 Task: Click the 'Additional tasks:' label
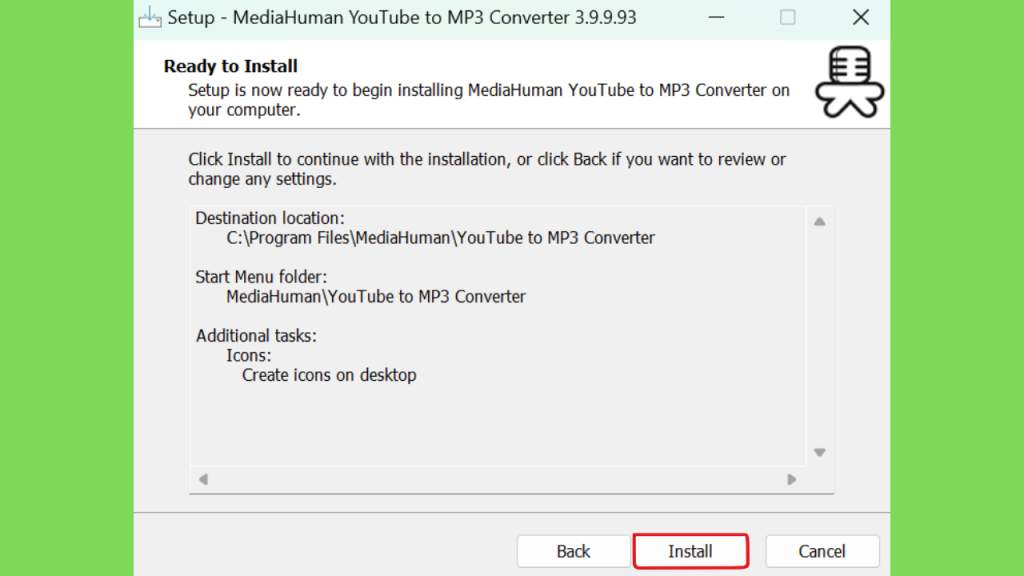point(256,336)
